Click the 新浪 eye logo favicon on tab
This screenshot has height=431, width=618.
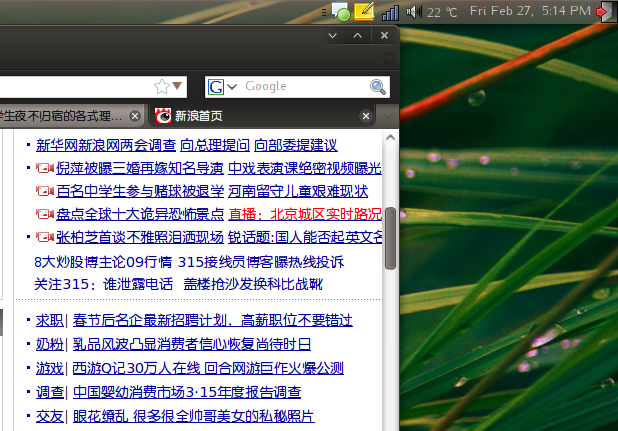pos(163,116)
